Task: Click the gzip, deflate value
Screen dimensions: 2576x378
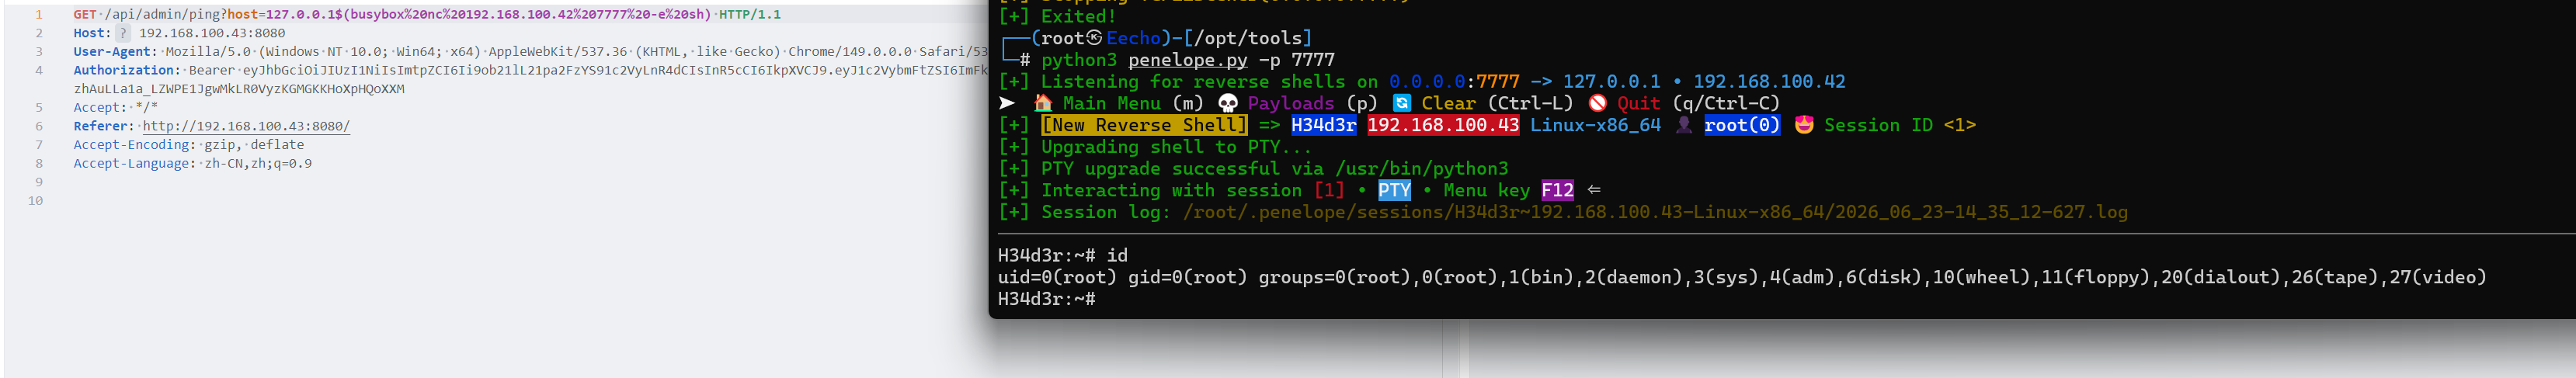Action: [x=254, y=145]
